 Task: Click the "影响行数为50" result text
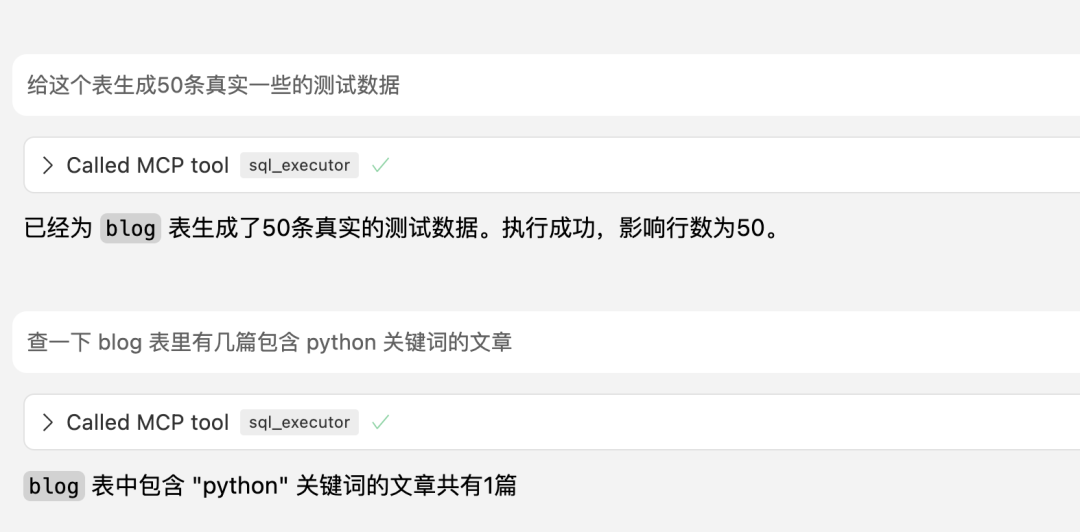pos(690,229)
